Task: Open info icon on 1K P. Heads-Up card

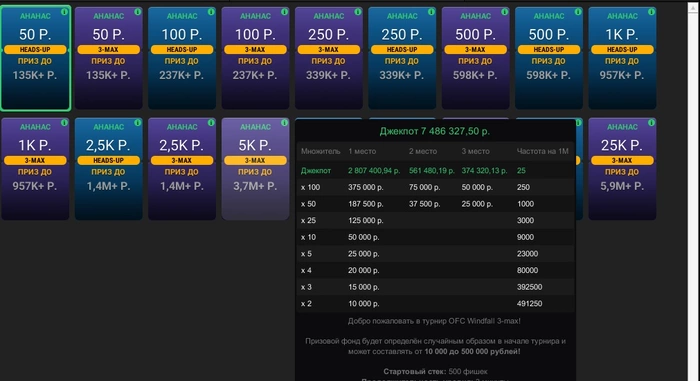Action: [651, 12]
